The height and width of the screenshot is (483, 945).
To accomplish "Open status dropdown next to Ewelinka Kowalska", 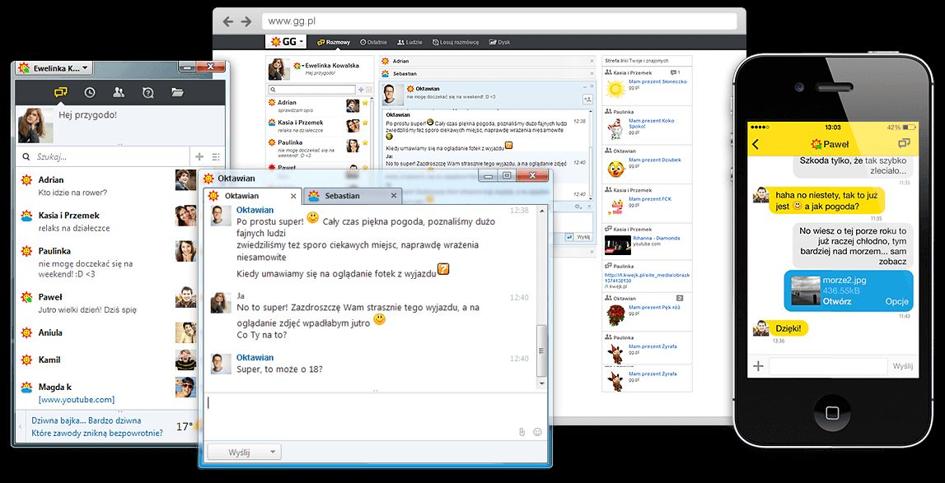I will (x=298, y=65).
